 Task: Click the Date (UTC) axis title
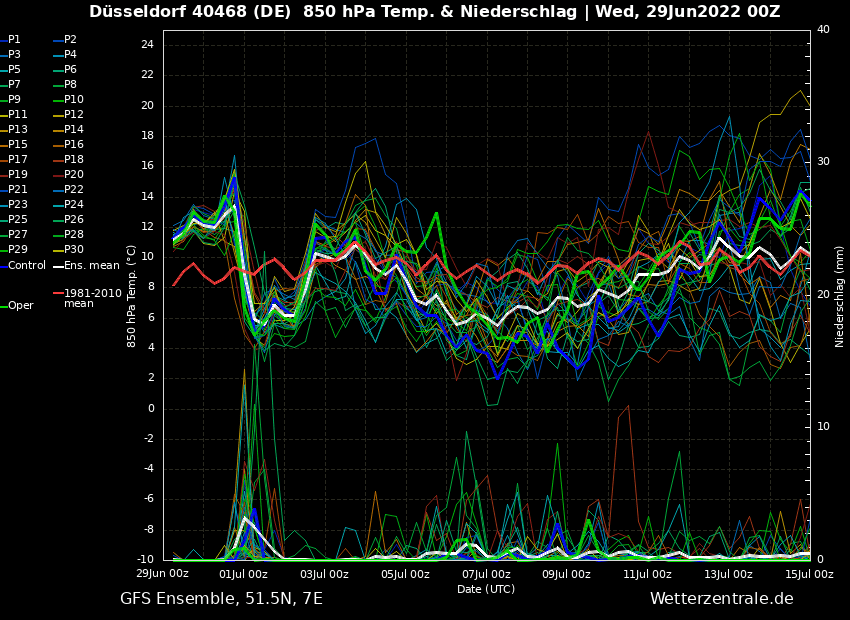pyautogui.click(x=486, y=590)
